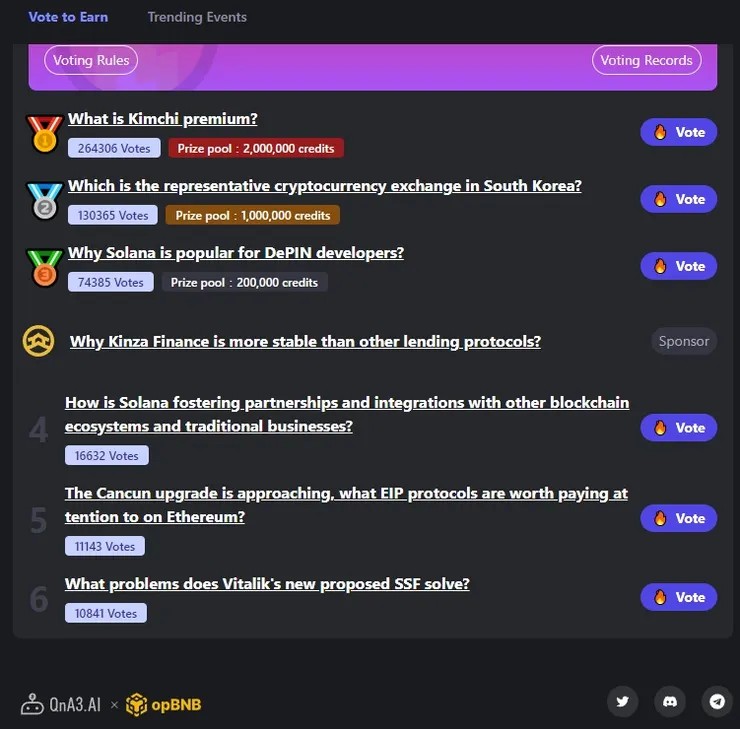The height and width of the screenshot is (729, 740).
Task: Open the Twitter social icon
Action: pos(622,702)
